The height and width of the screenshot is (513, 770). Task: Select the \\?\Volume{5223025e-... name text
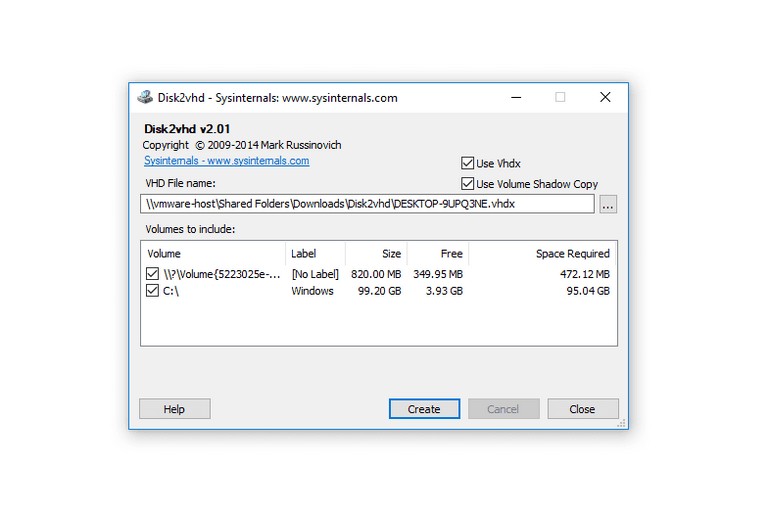click(222, 274)
